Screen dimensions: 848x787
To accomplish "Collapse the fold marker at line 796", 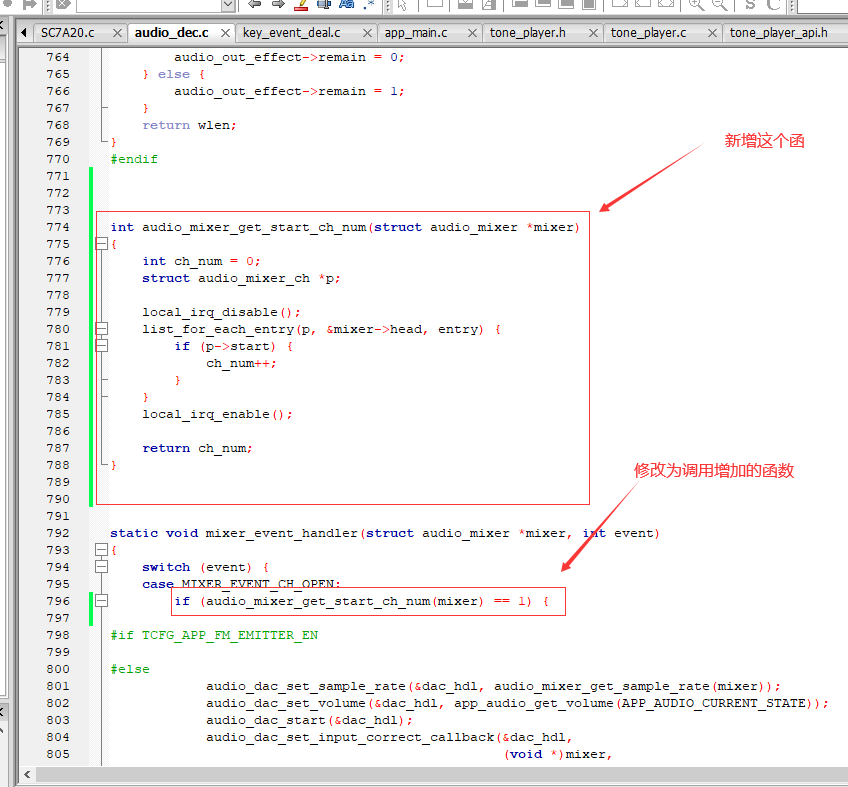I will (102, 601).
